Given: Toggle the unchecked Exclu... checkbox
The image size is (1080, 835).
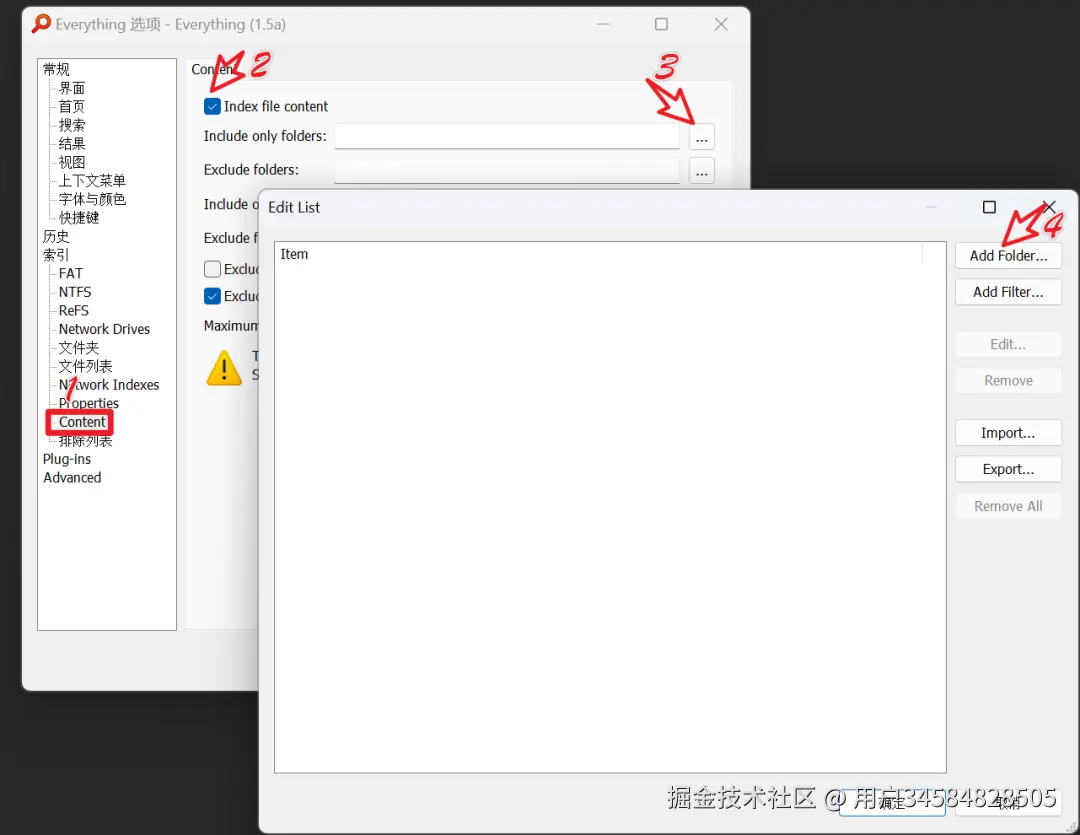Looking at the screenshot, I should point(212,269).
